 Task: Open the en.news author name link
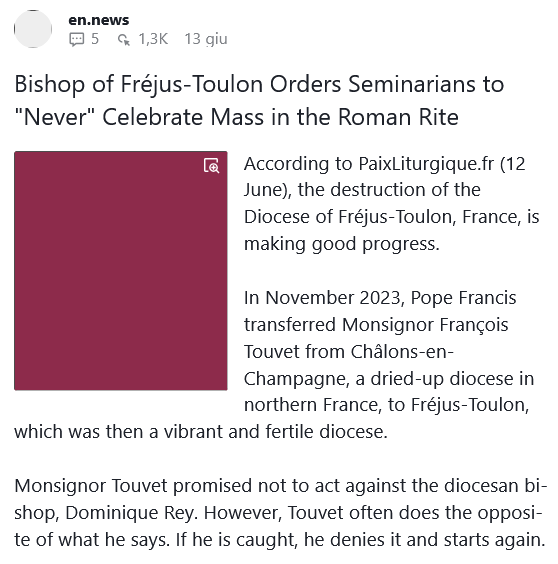click(x=99, y=20)
